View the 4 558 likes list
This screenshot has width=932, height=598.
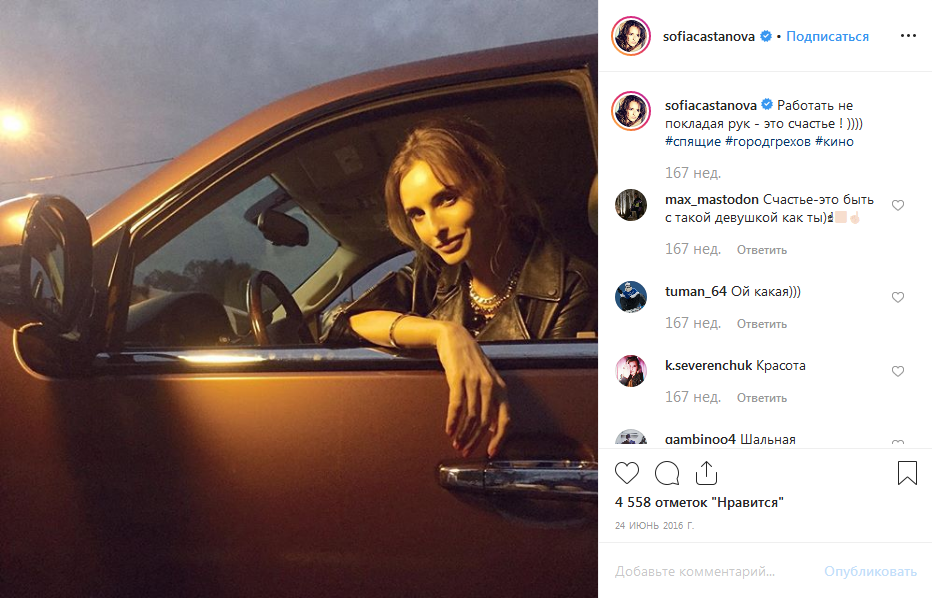[x=699, y=503]
